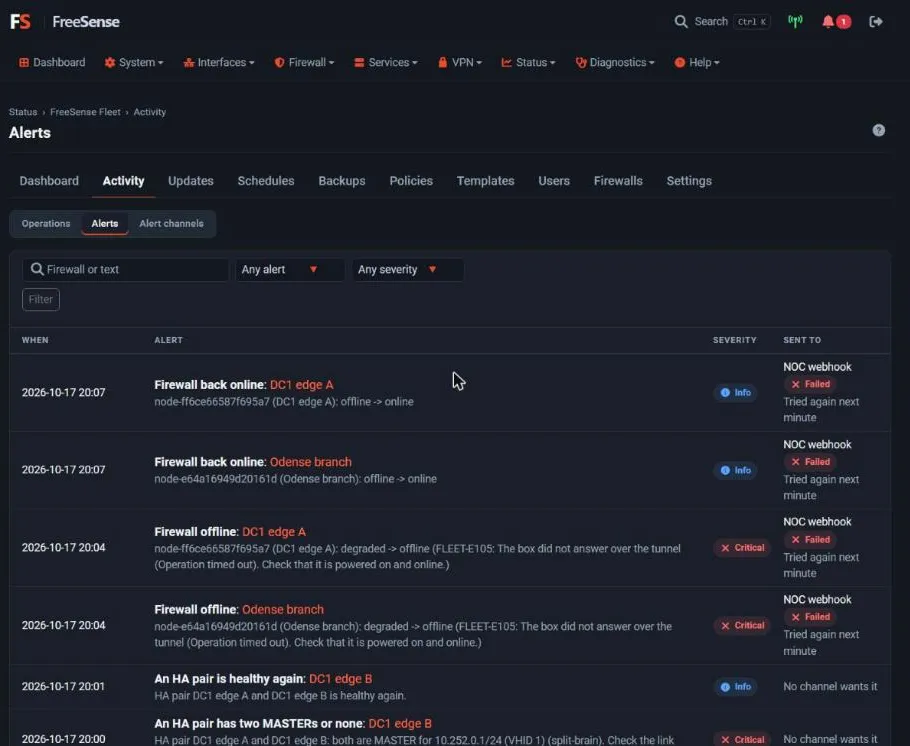The image size is (910, 746).
Task: Click the Firewall or text search field
Action: [x=125, y=269]
